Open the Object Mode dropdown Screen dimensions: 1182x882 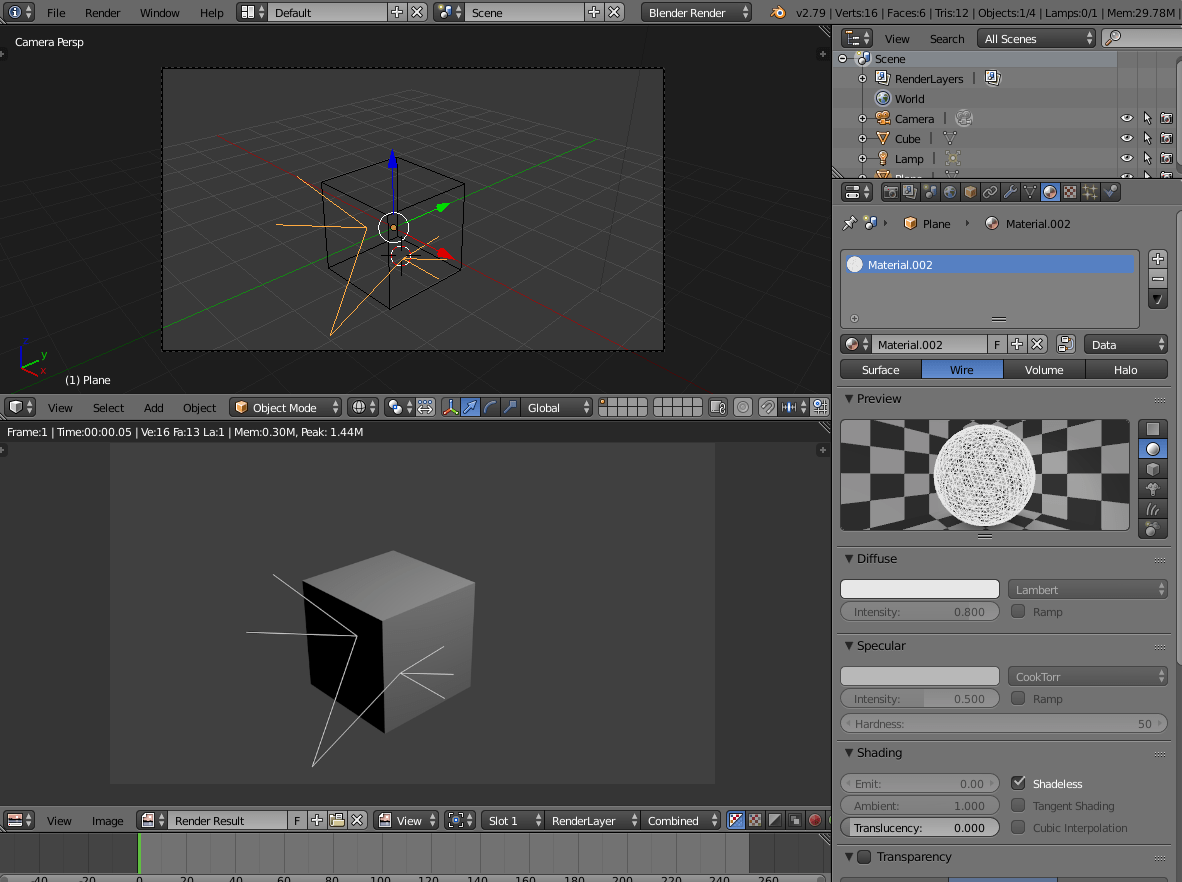(x=285, y=407)
